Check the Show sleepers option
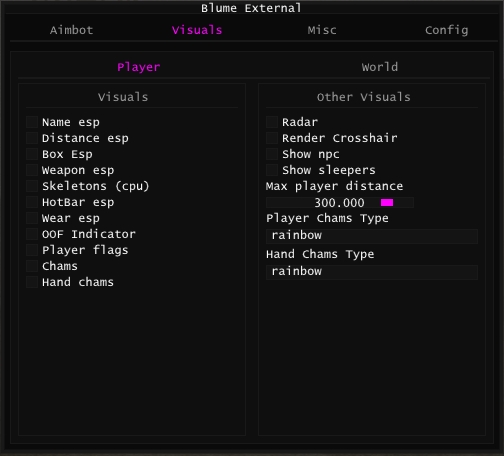 coord(272,170)
